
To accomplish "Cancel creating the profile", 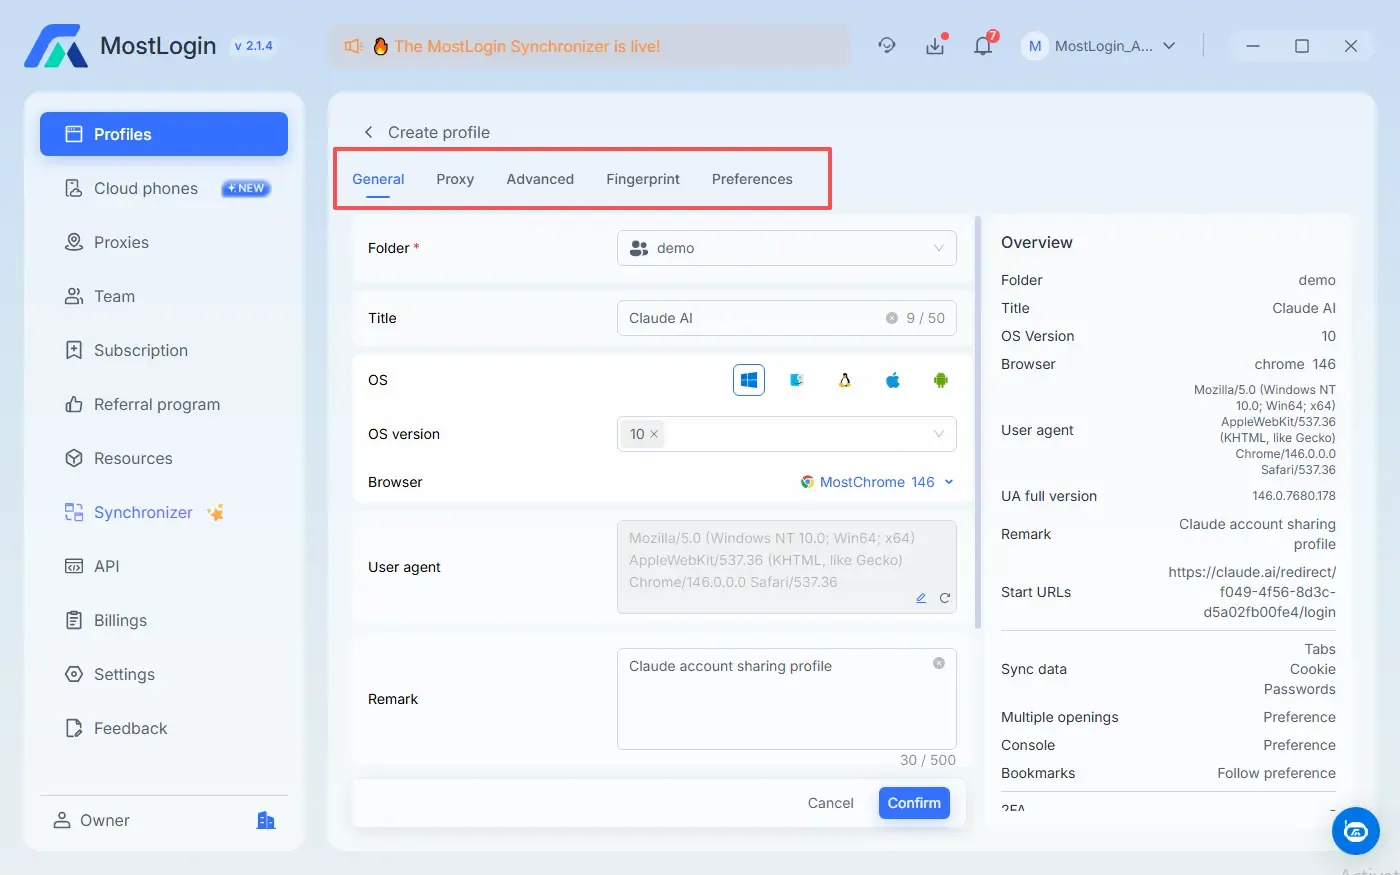I will pyautogui.click(x=831, y=803).
